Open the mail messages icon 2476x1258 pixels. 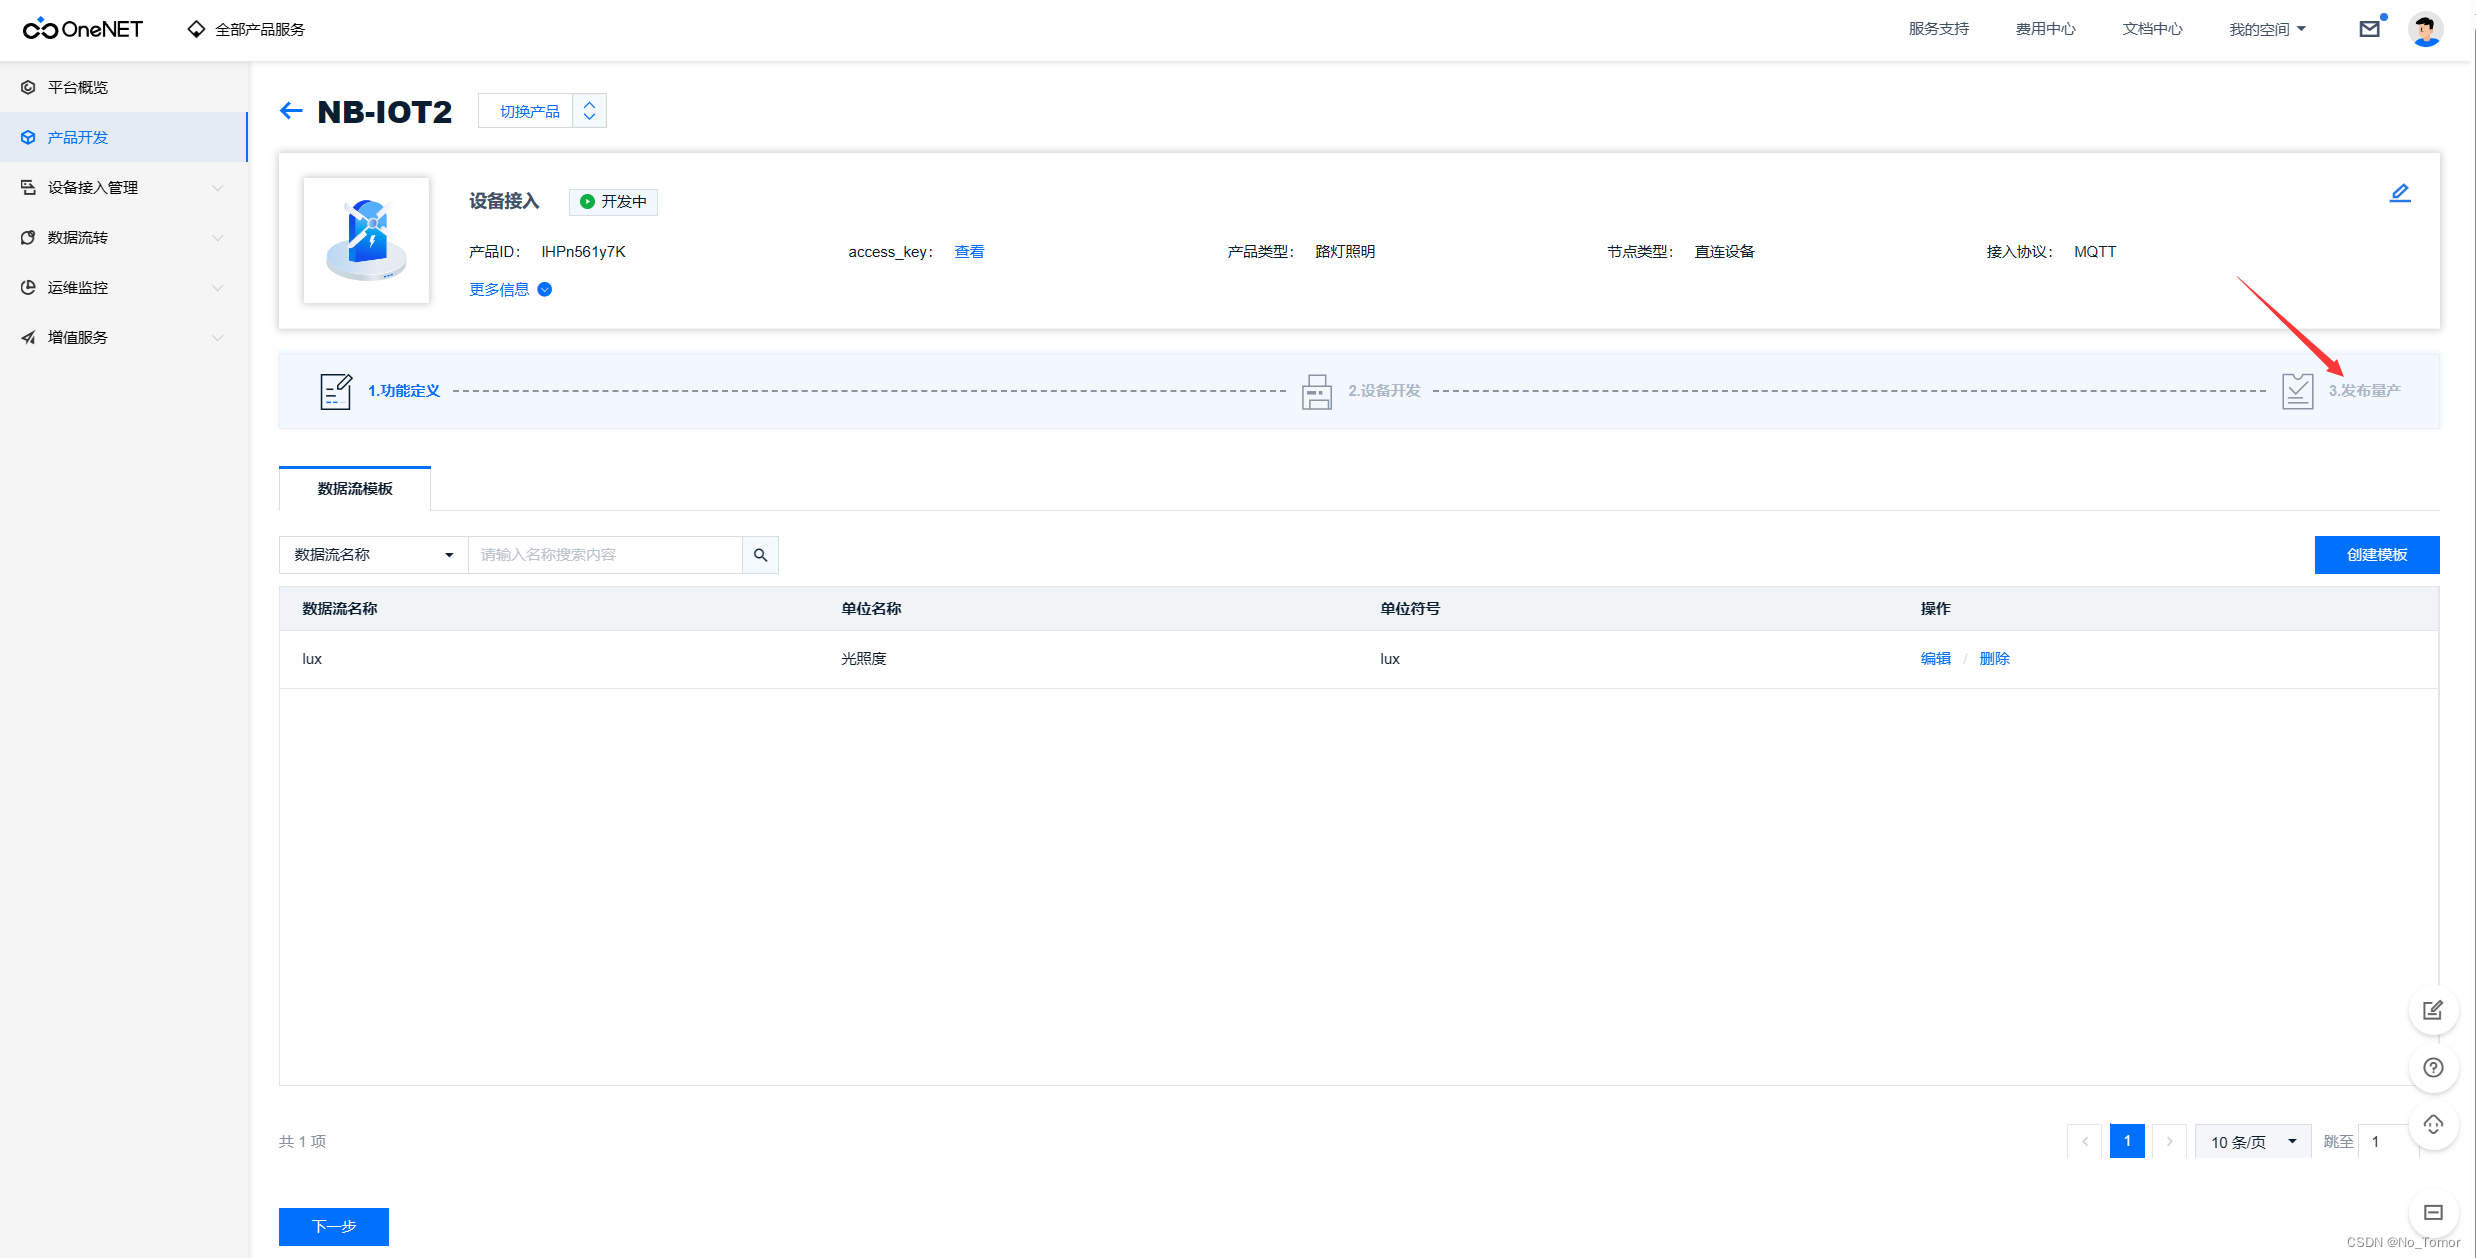2369,29
